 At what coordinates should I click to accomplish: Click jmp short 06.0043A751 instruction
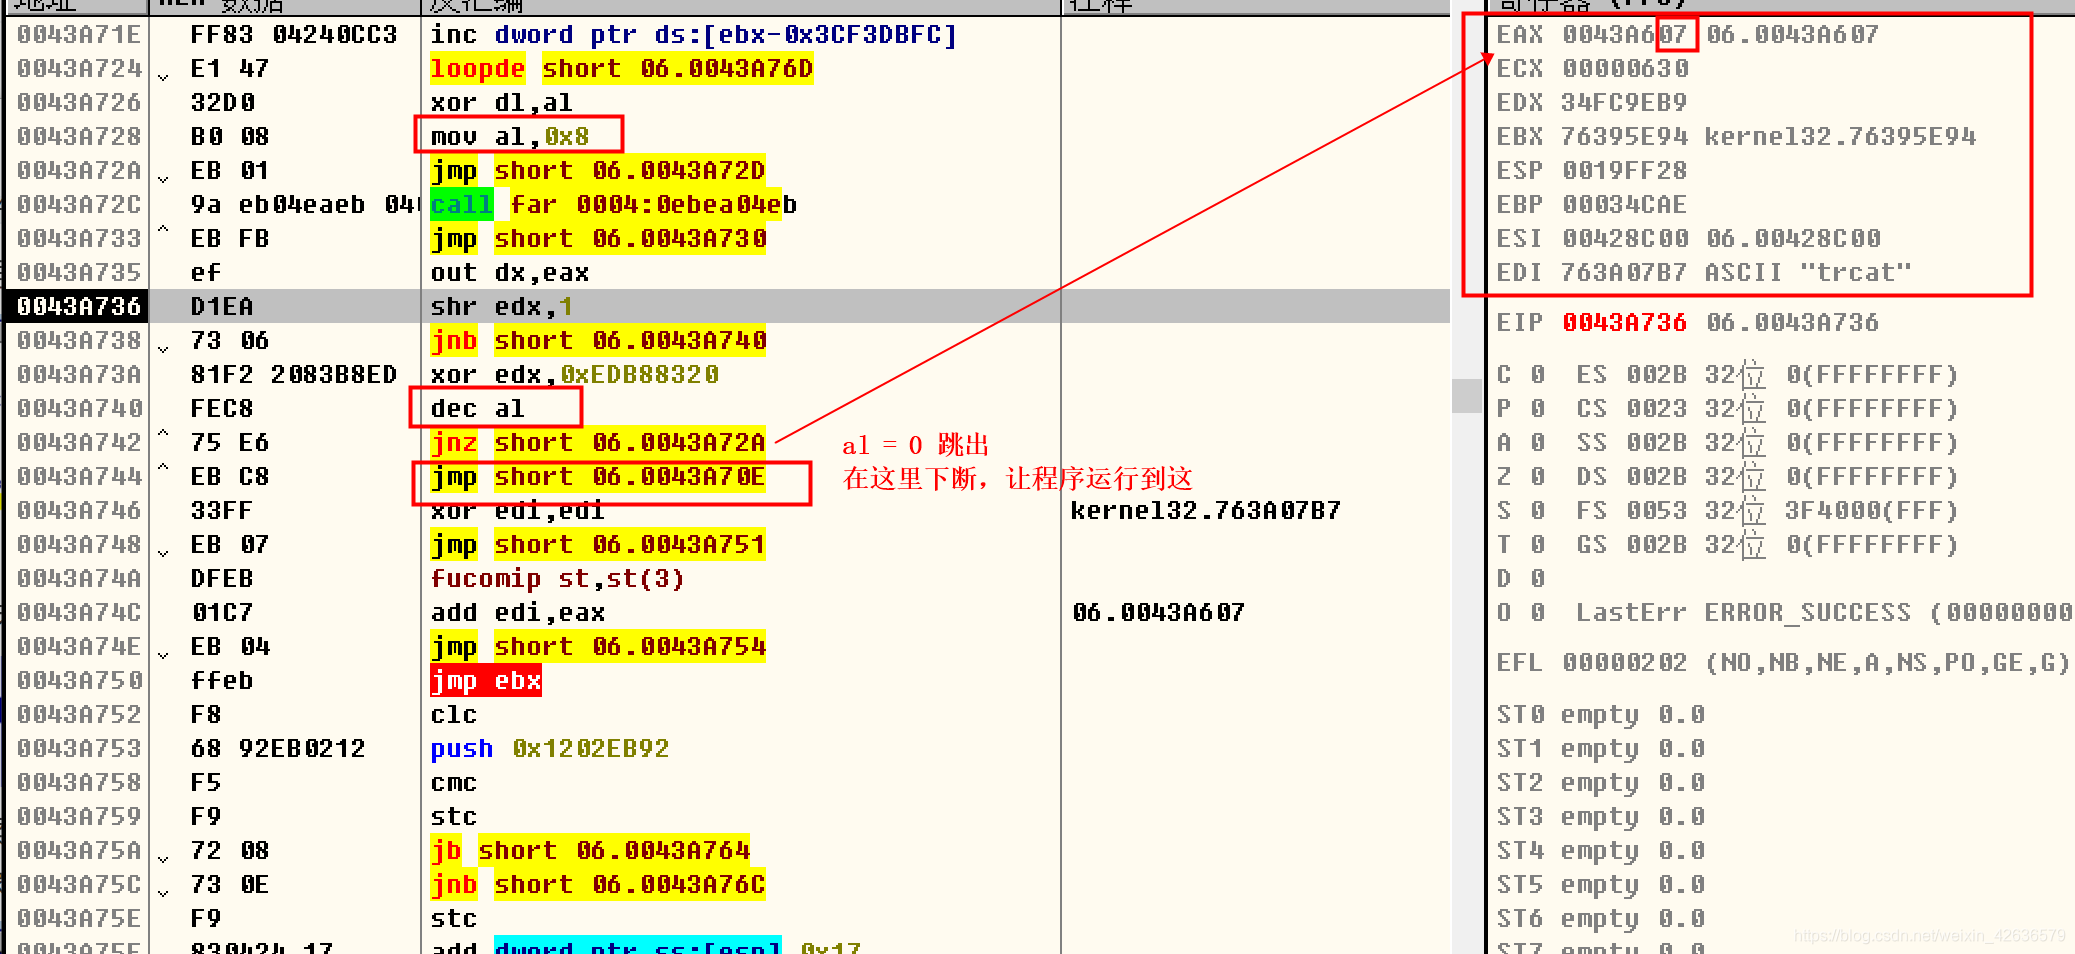597,545
